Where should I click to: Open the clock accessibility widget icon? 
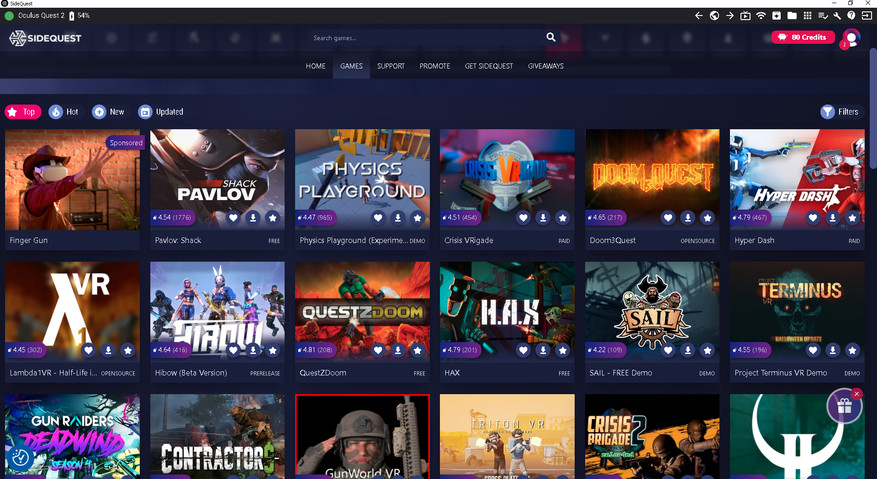21,457
